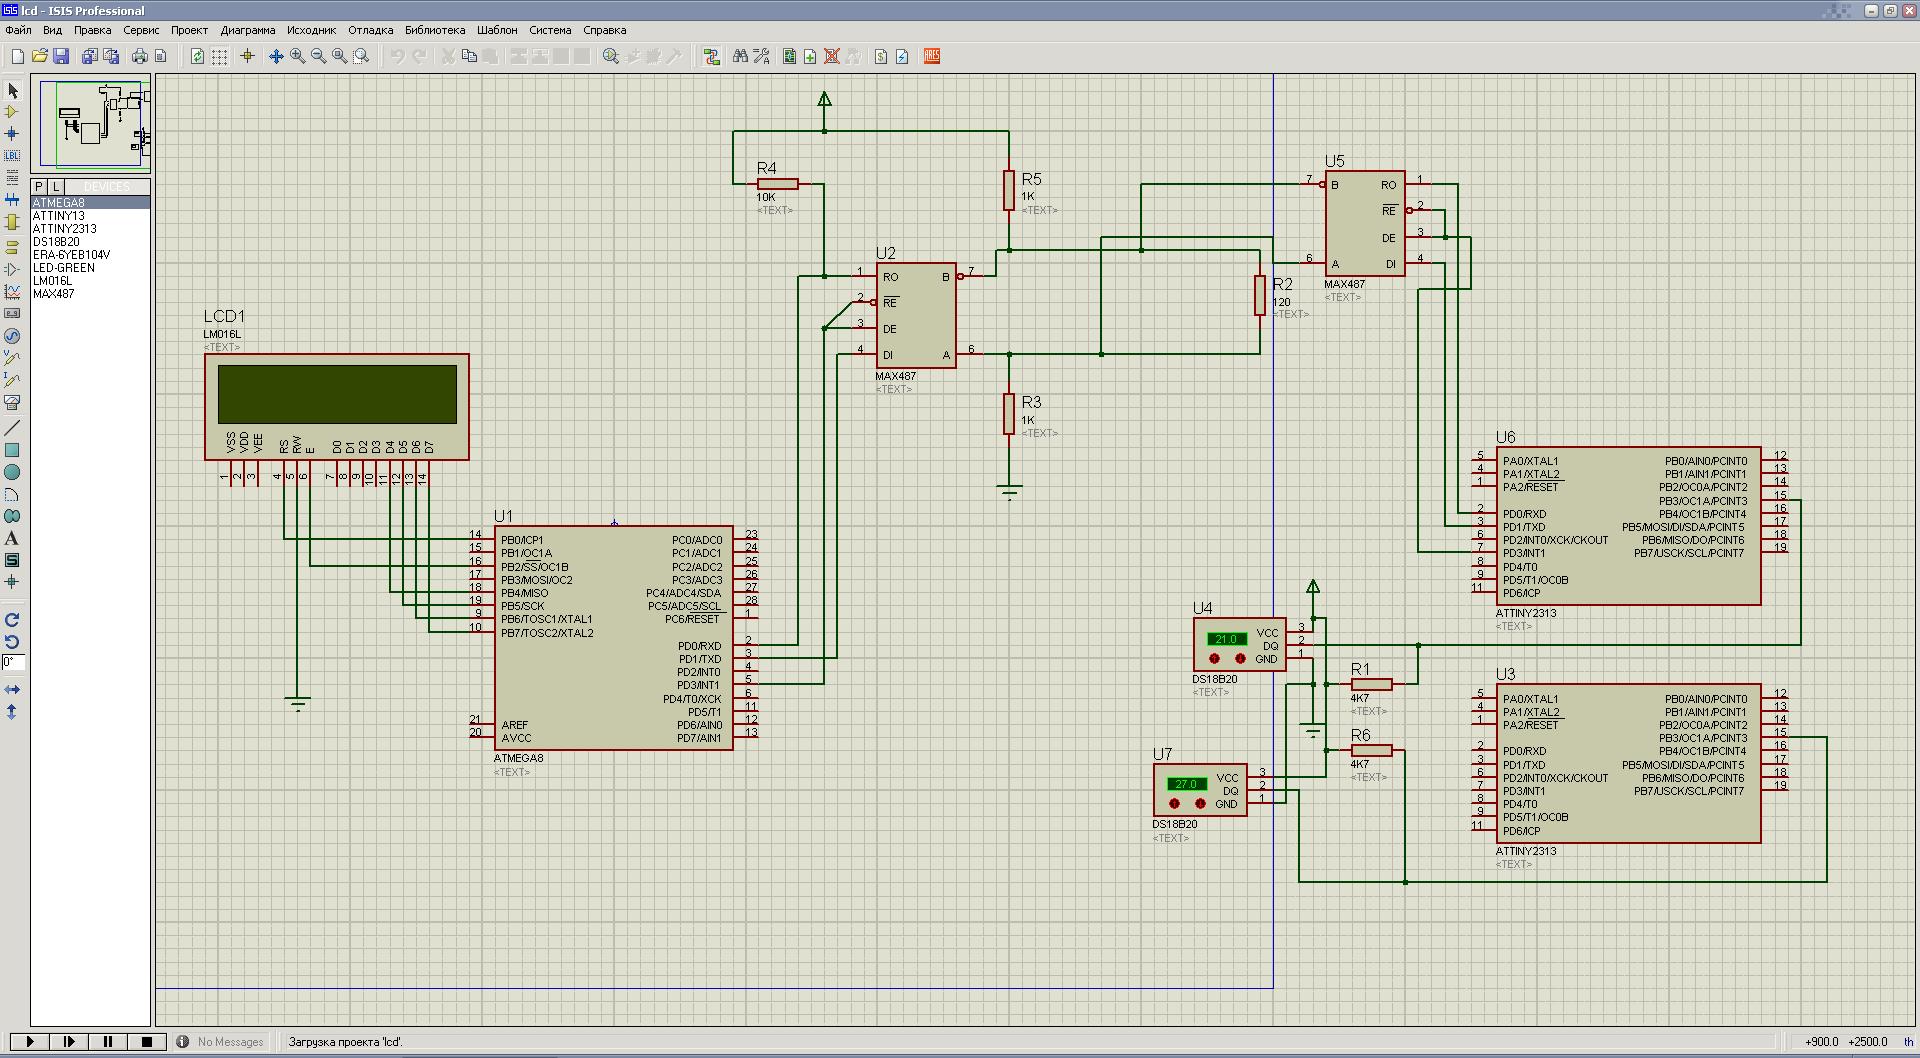Select junction dot mode

[12, 134]
